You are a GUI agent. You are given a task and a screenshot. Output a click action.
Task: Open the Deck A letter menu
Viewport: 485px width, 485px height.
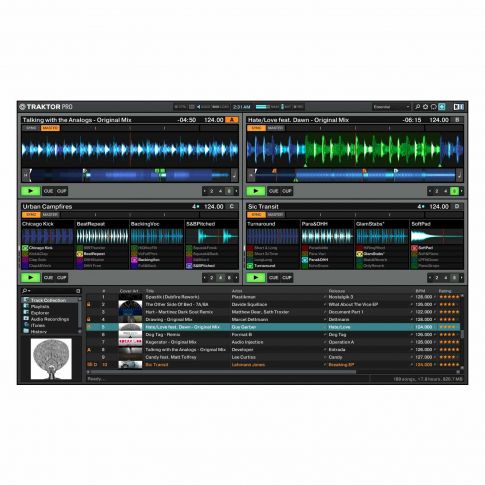[232, 120]
